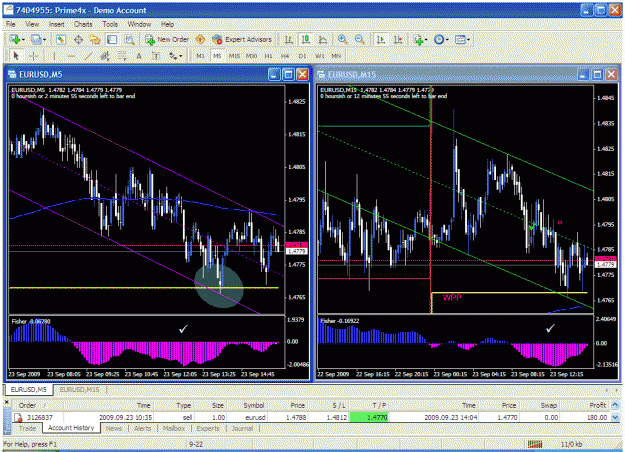
Task: Open the Tools menu
Action: coord(110,24)
